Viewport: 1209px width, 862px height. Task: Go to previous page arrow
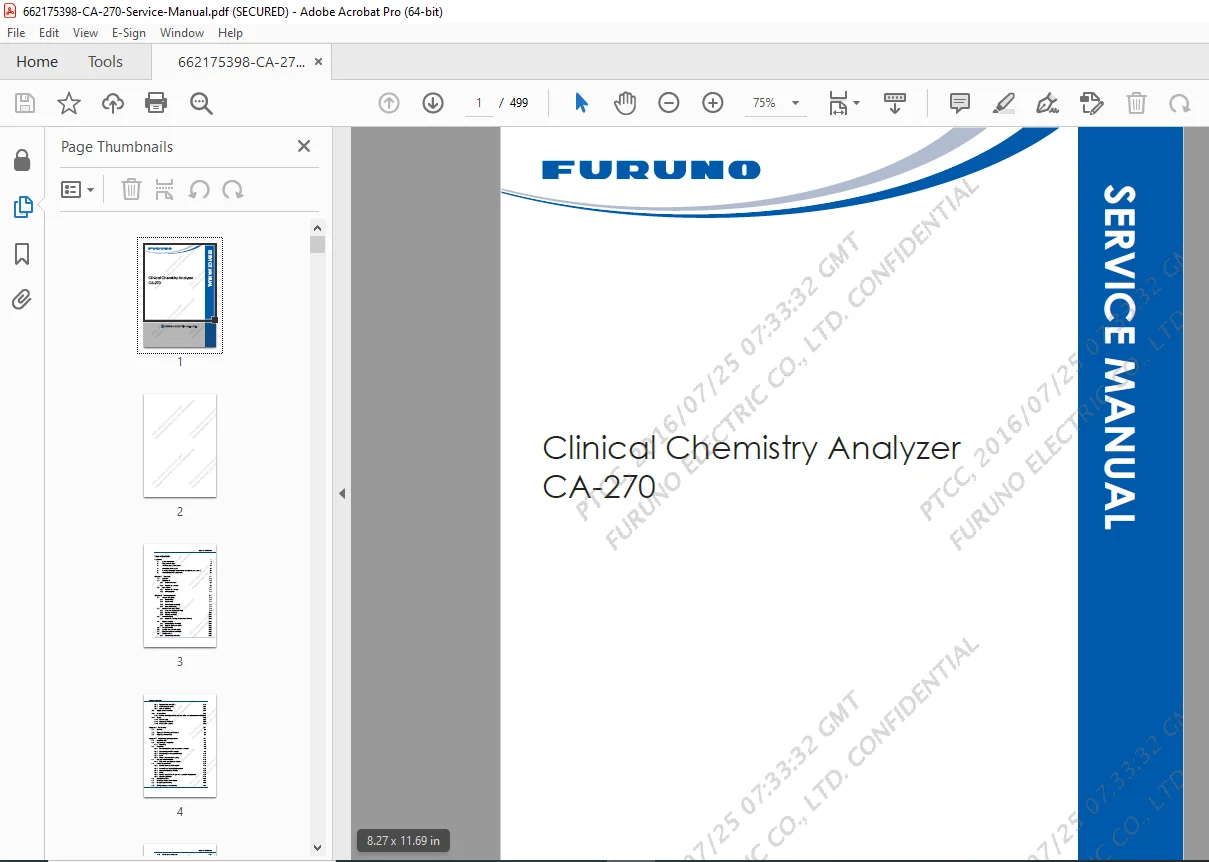click(389, 103)
